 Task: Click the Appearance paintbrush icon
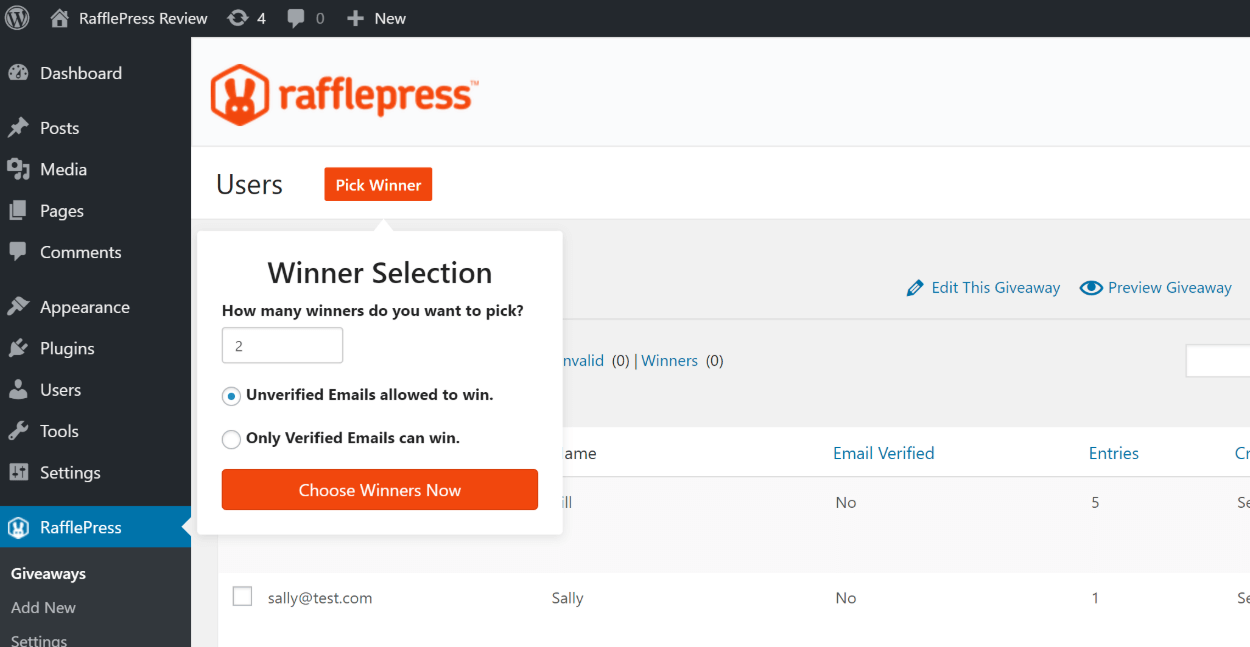18,307
